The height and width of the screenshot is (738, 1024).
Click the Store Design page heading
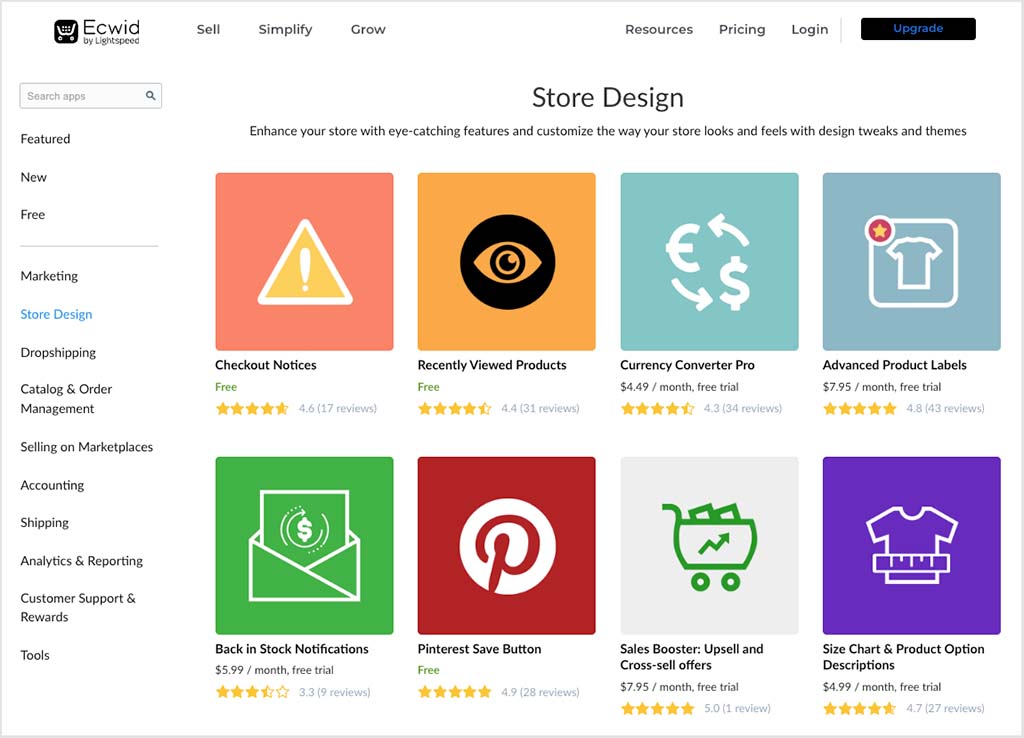(607, 98)
